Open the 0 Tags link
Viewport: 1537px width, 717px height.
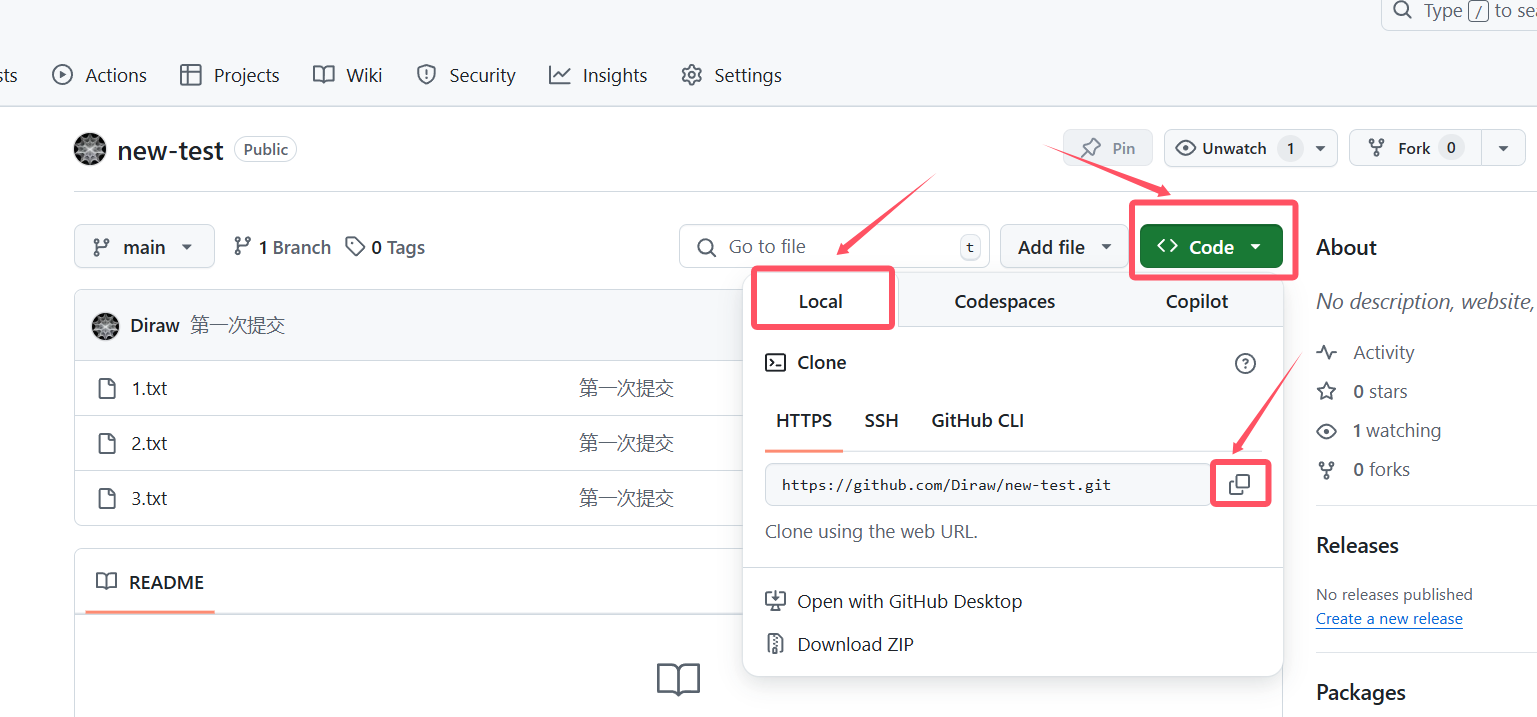[385, 247]
